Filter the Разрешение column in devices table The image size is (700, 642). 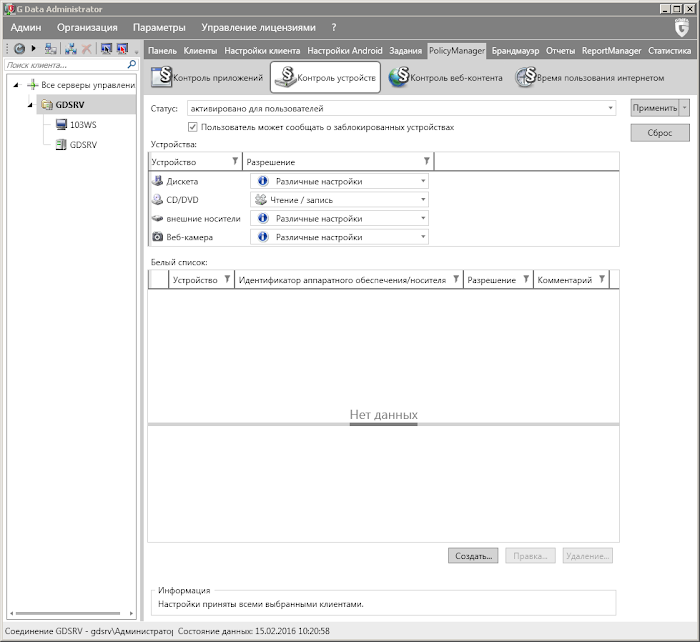coord(426,161)
